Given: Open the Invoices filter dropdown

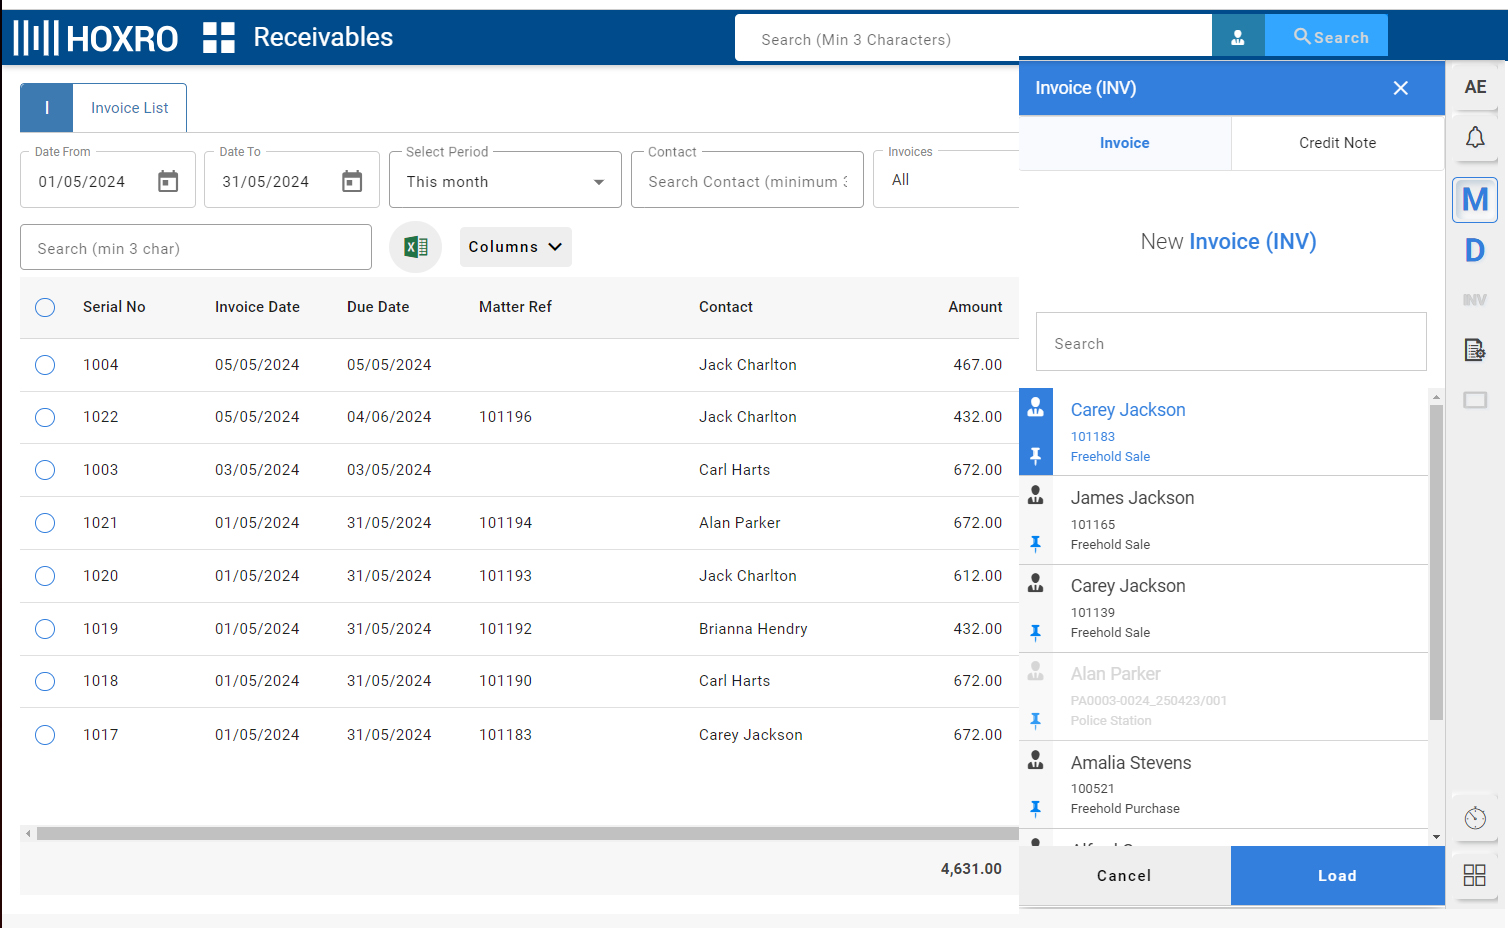Looking at the screenshot, I should [945, 180].
